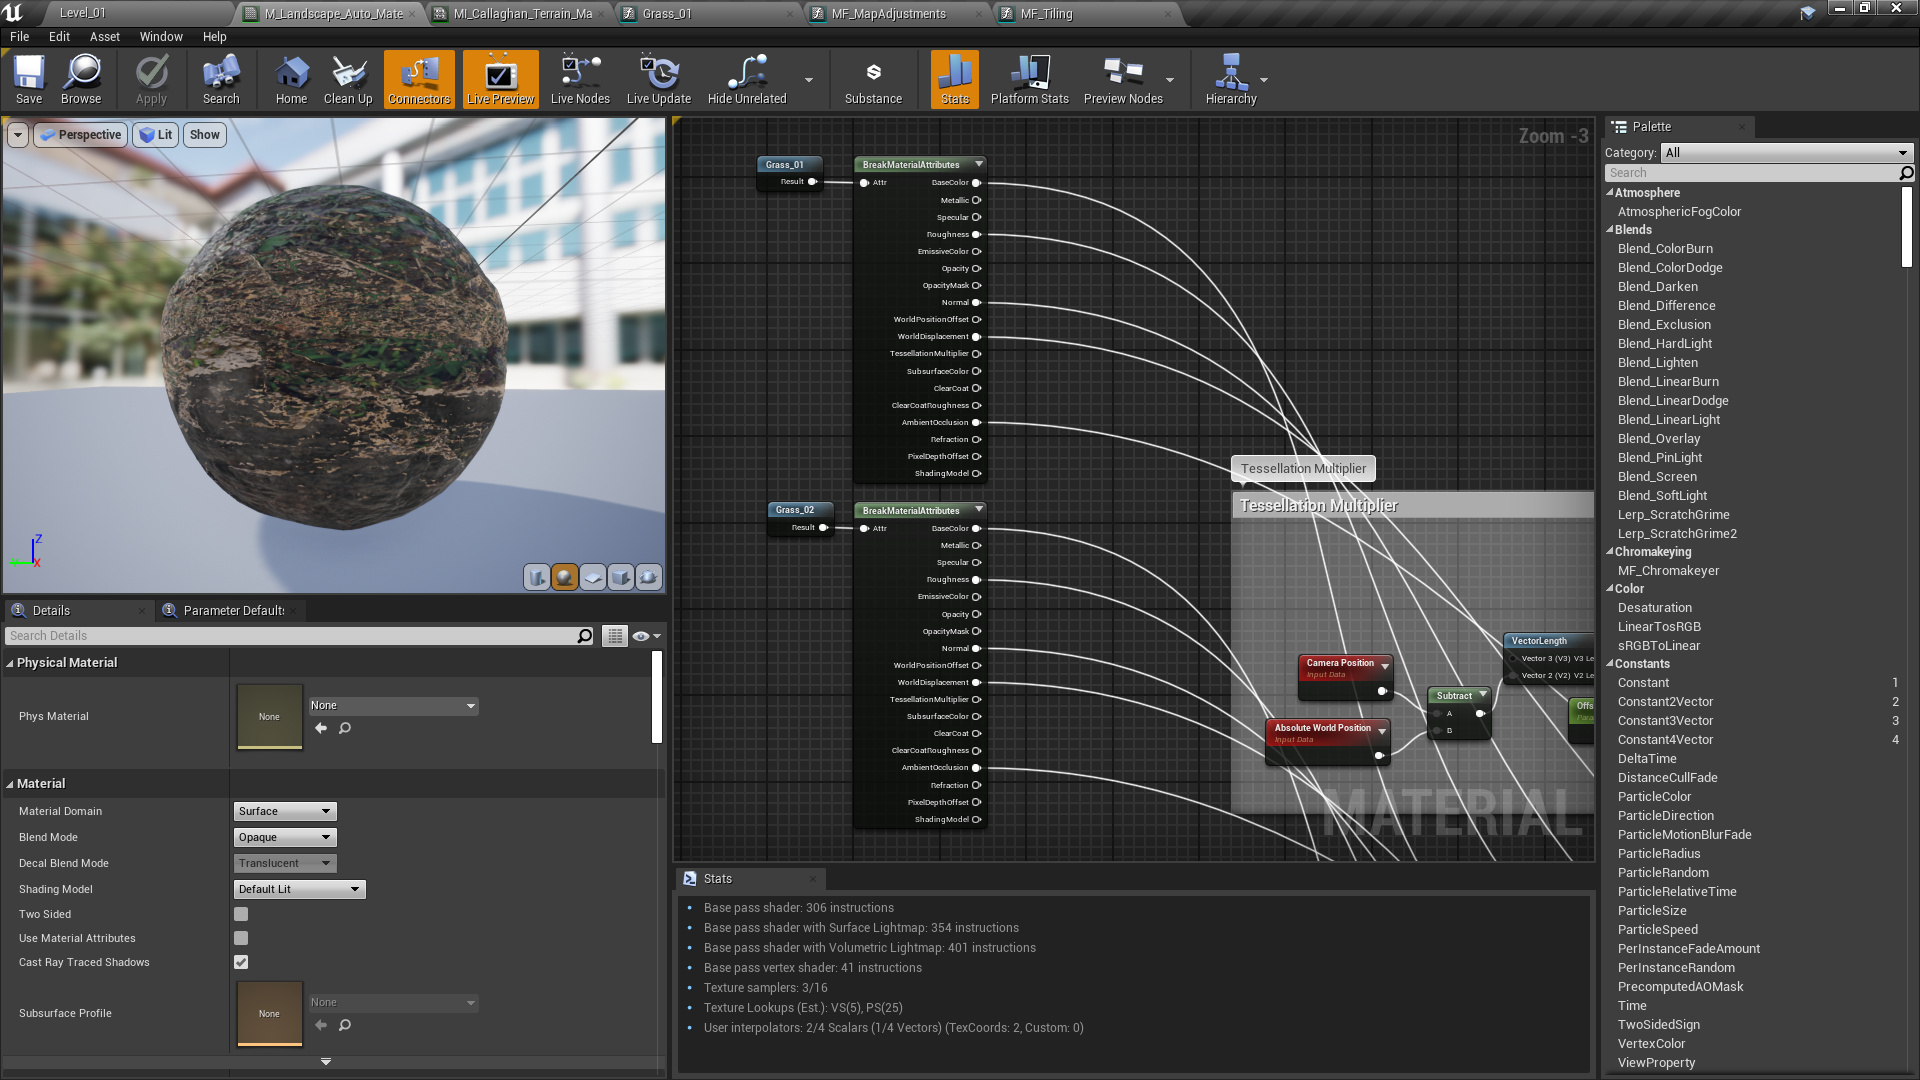Viewport: 1920px width, 1080px height.
Task: Collapse the Blends palette category
Action: 1610,230
